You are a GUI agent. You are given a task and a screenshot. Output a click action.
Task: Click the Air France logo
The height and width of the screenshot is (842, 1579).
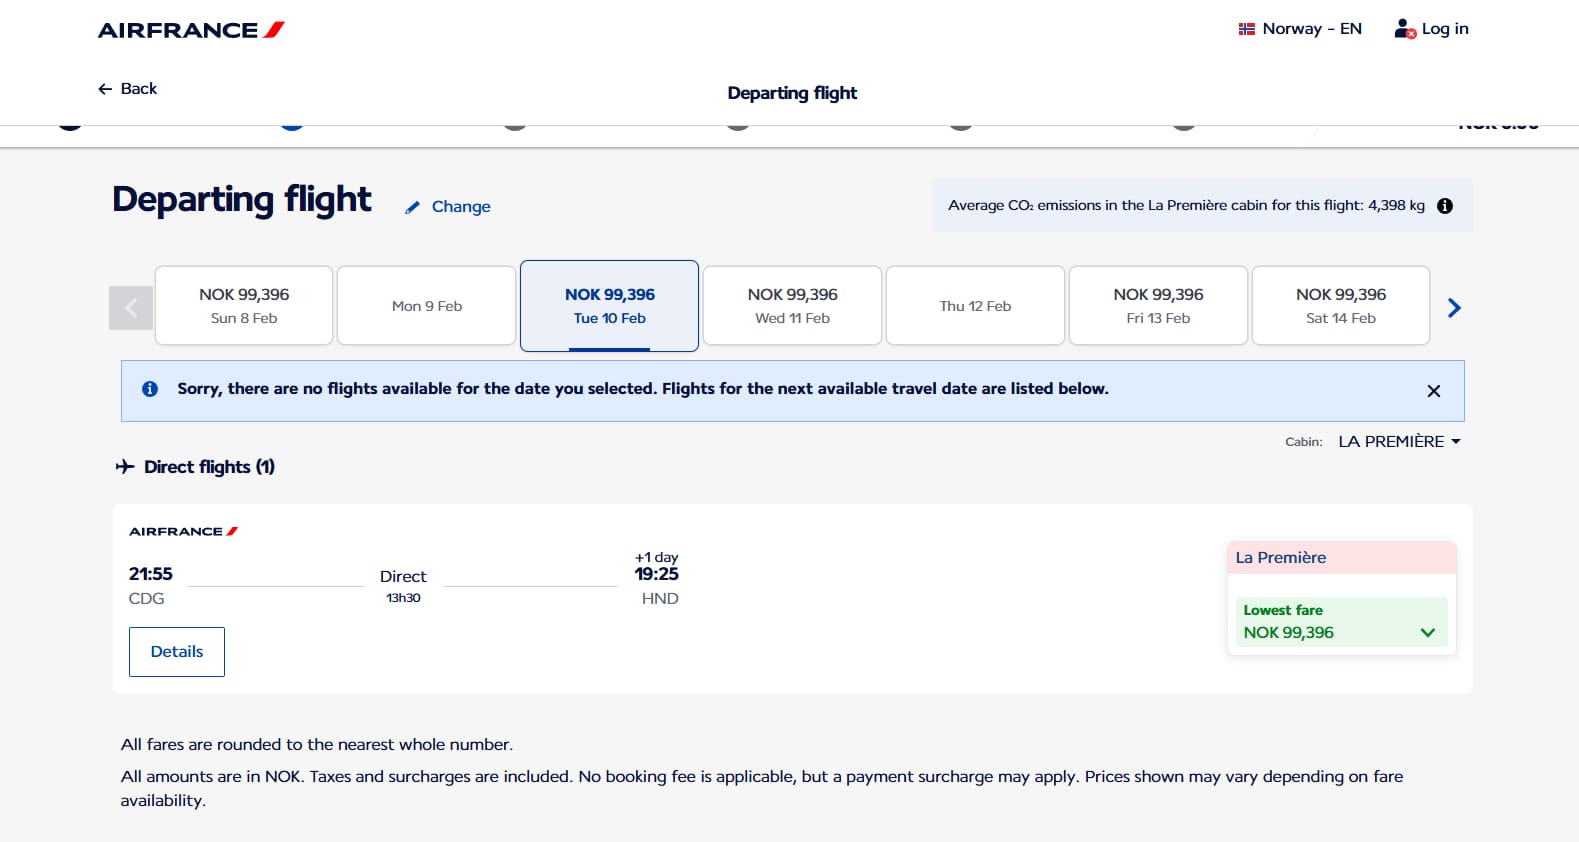[191, 30]
